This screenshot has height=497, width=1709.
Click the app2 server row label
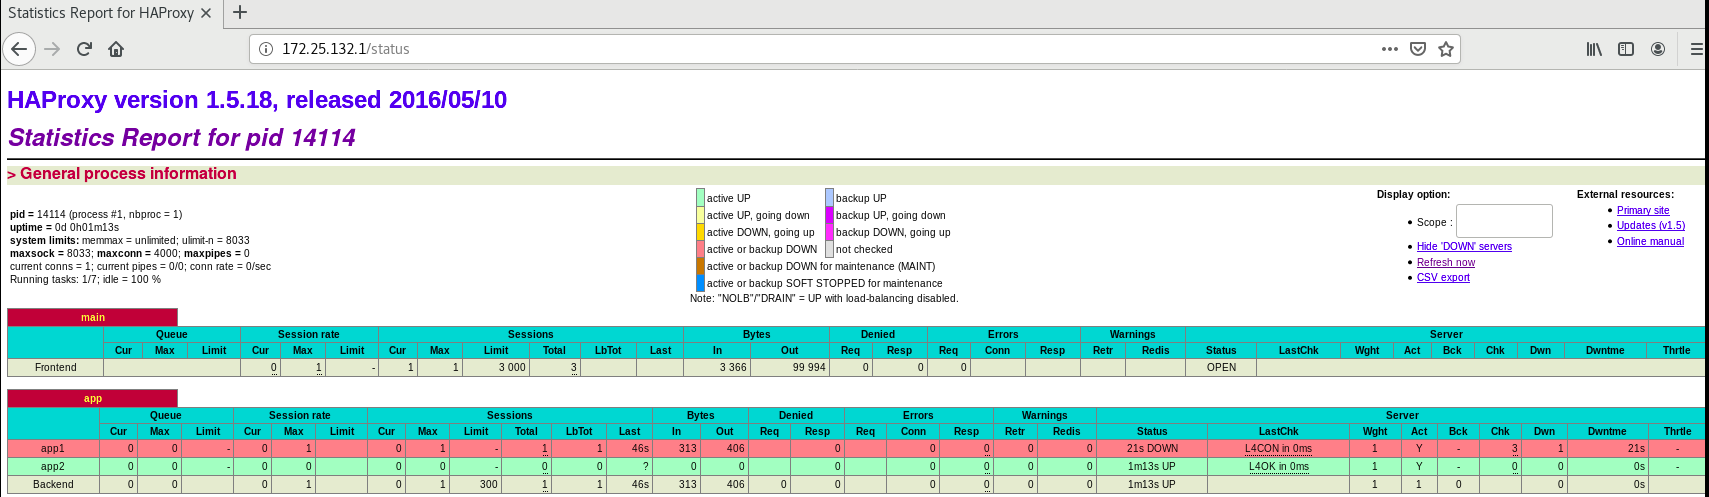[x=53, y=466]
